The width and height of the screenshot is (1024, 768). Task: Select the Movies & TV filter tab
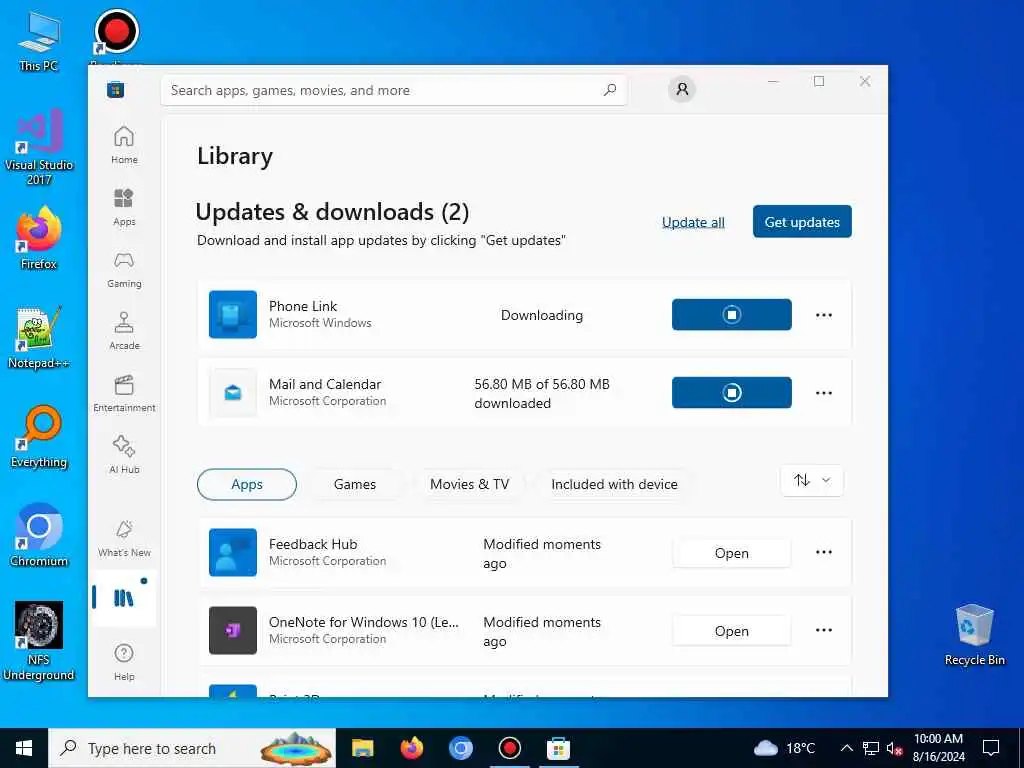click(470, 484)
